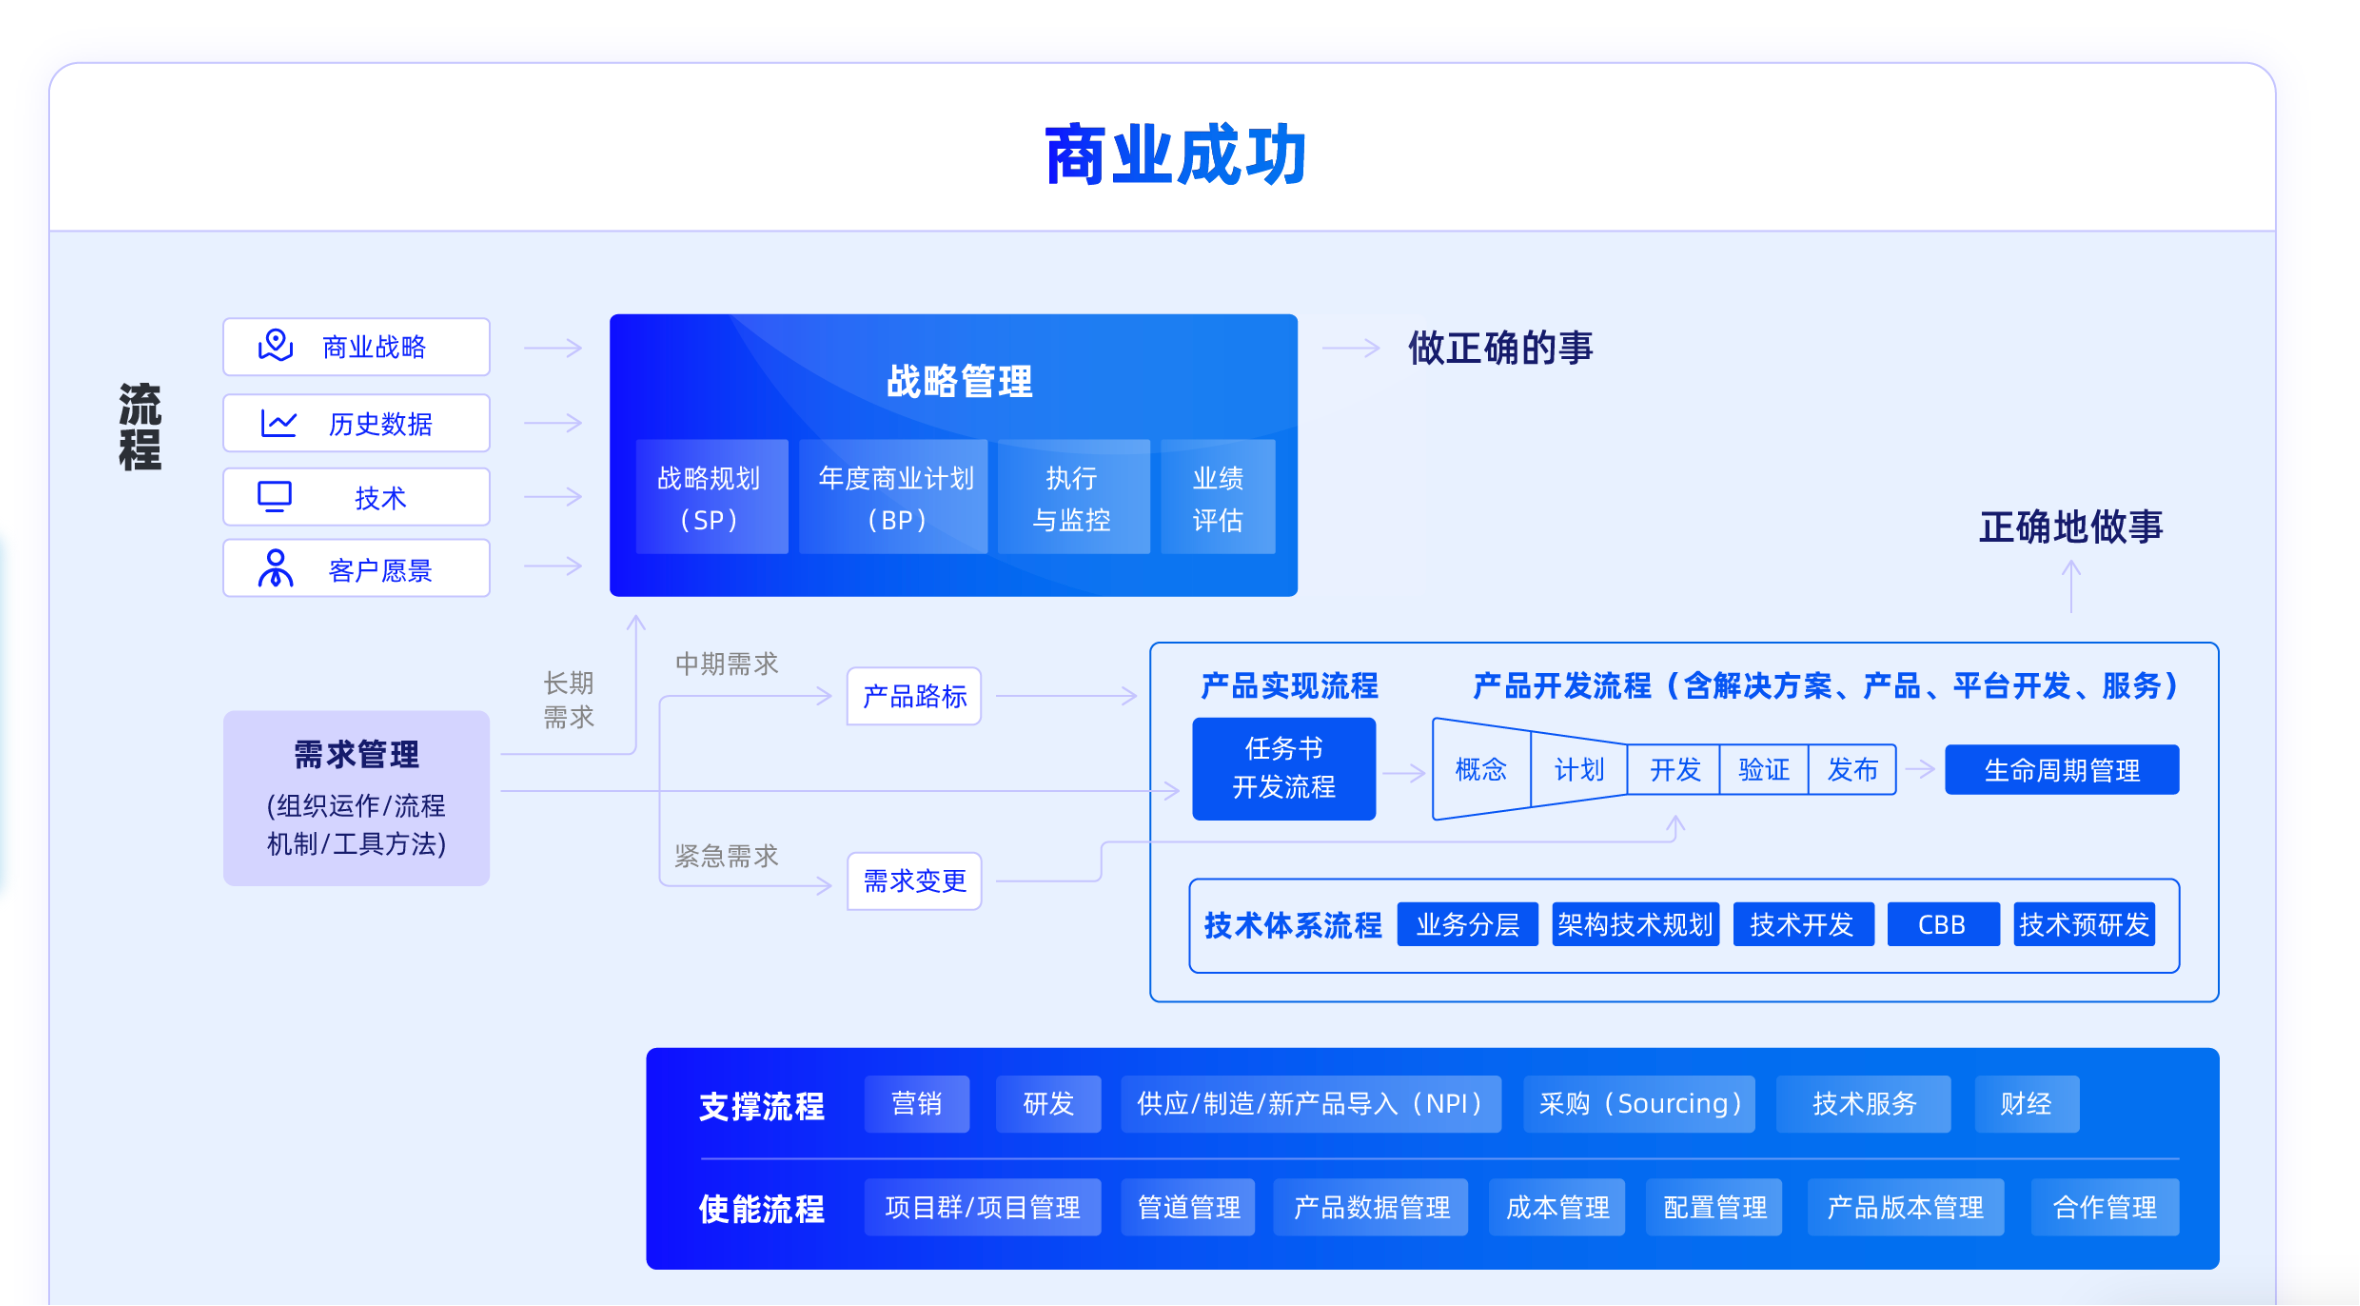Click the 需求变更 box
The height and width of the screenshot is (1306, 2360).
point(914,881)
